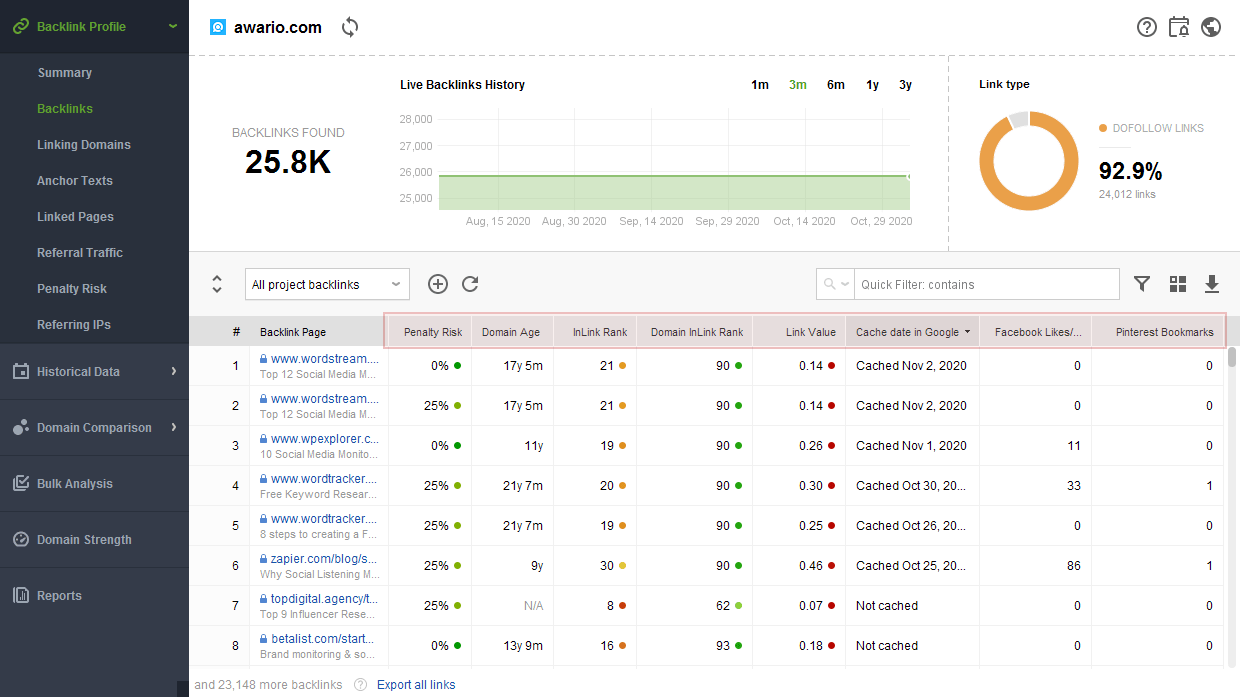Open Referring IPs in the sidebar
The height and width of the screenshot is (697, 1240).
coord(74,325)
